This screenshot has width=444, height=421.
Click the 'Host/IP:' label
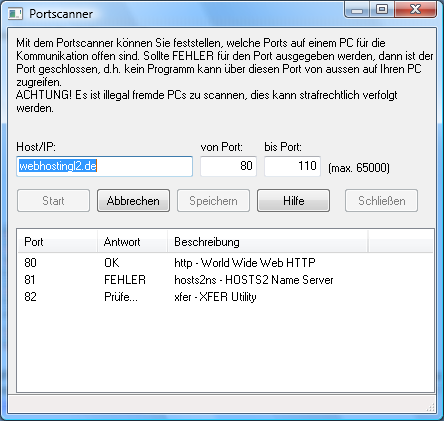tap(36, 147)
